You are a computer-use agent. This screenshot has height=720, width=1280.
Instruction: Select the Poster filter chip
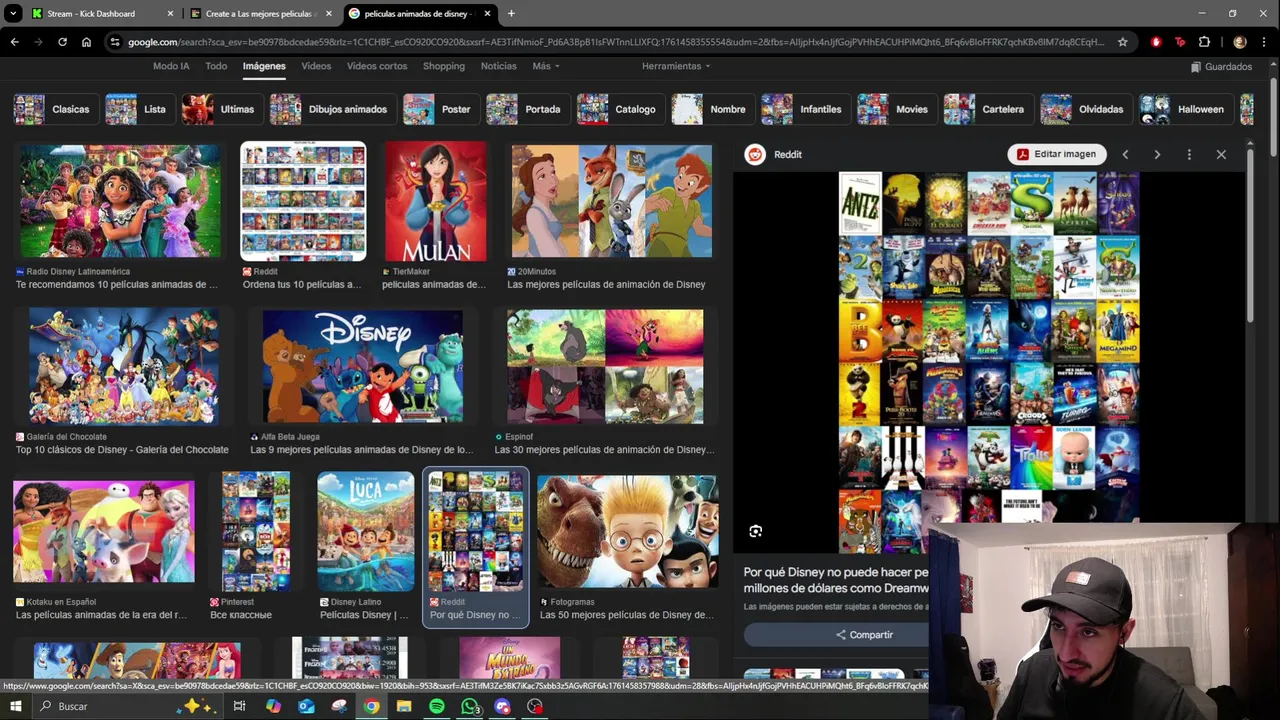[440, 109]
